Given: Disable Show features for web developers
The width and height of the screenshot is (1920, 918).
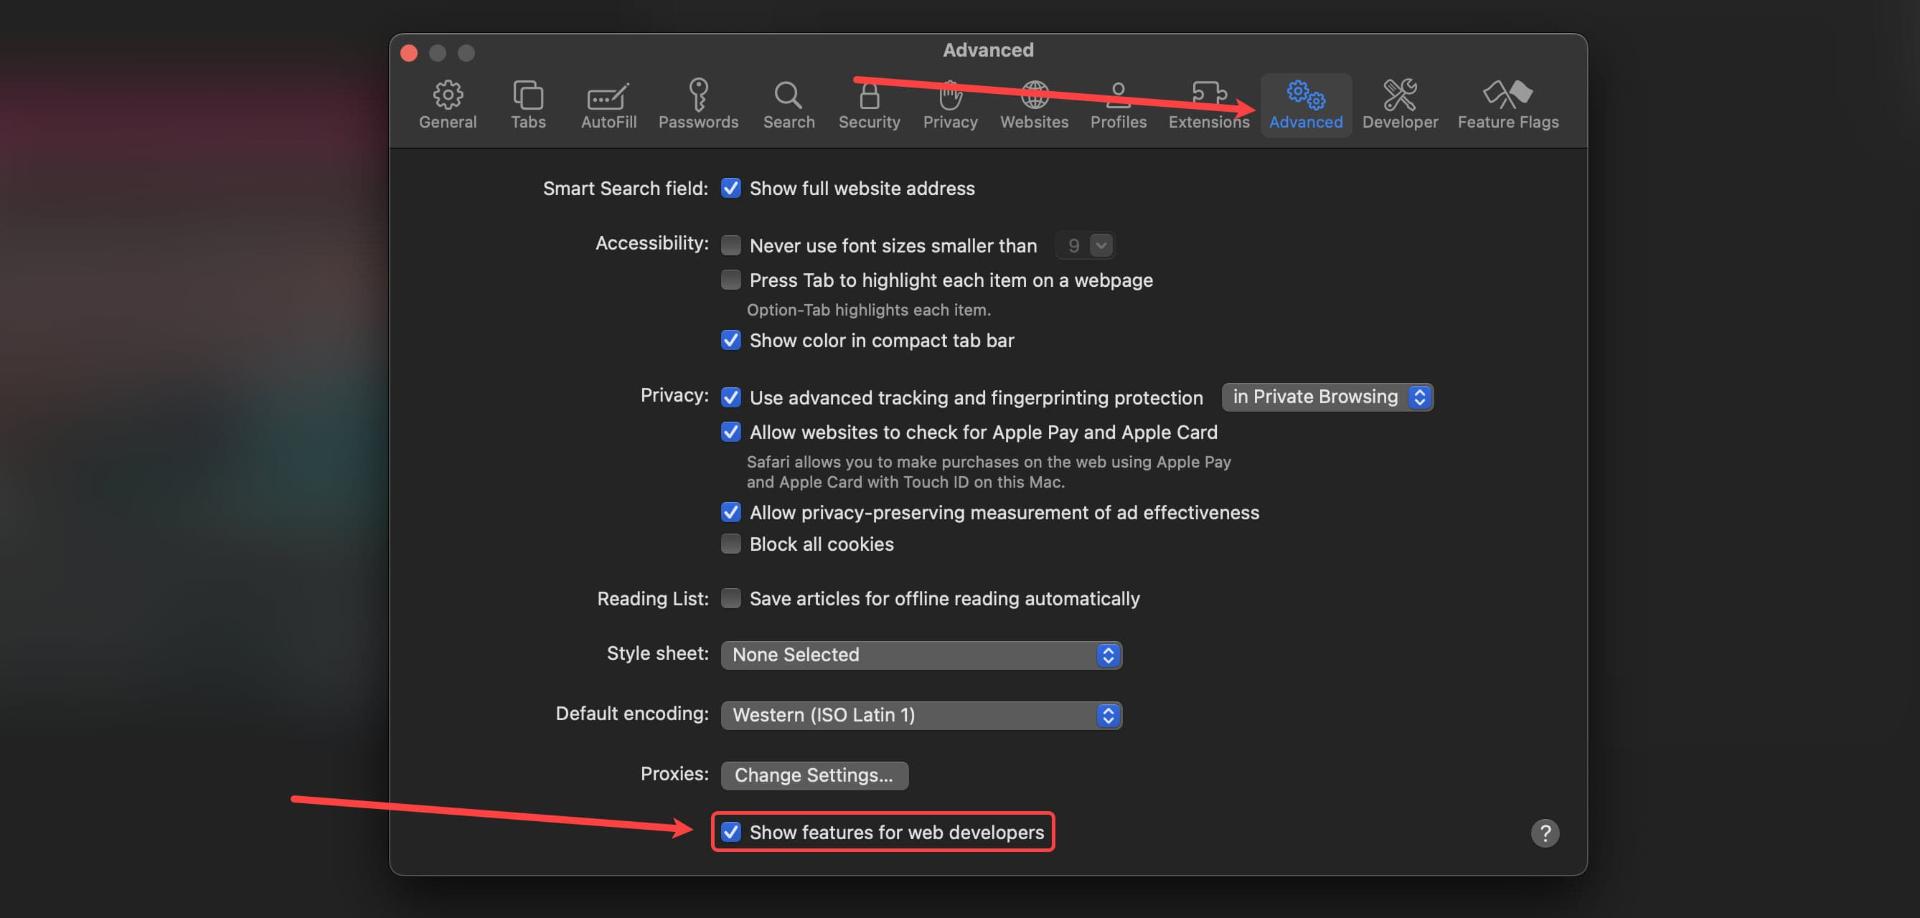Looking at the screenshot, I should pyautogui.click(x=731, y=832).
